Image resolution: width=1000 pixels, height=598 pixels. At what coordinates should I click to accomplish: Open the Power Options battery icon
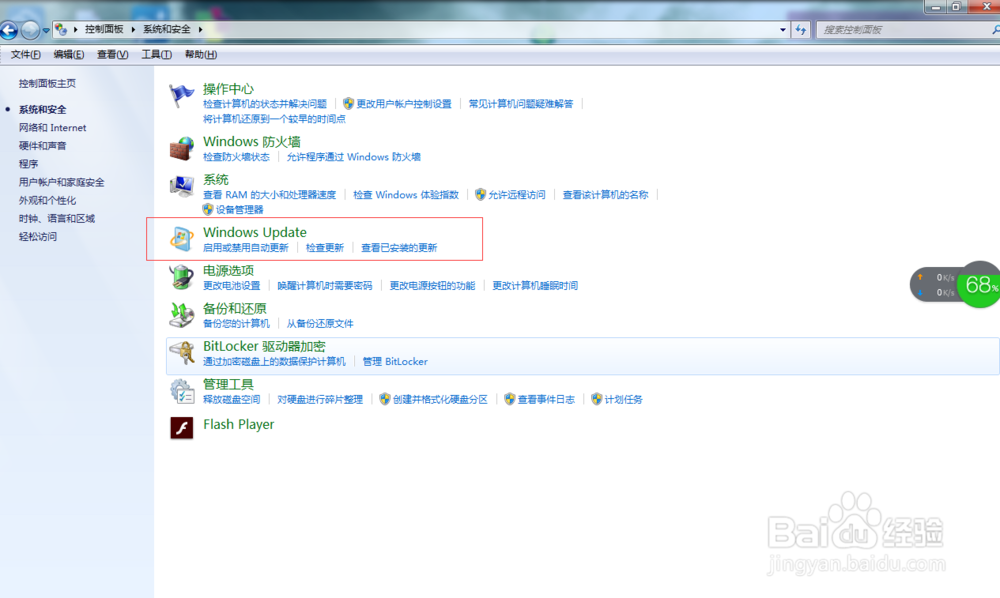click(x=182, y=277)
